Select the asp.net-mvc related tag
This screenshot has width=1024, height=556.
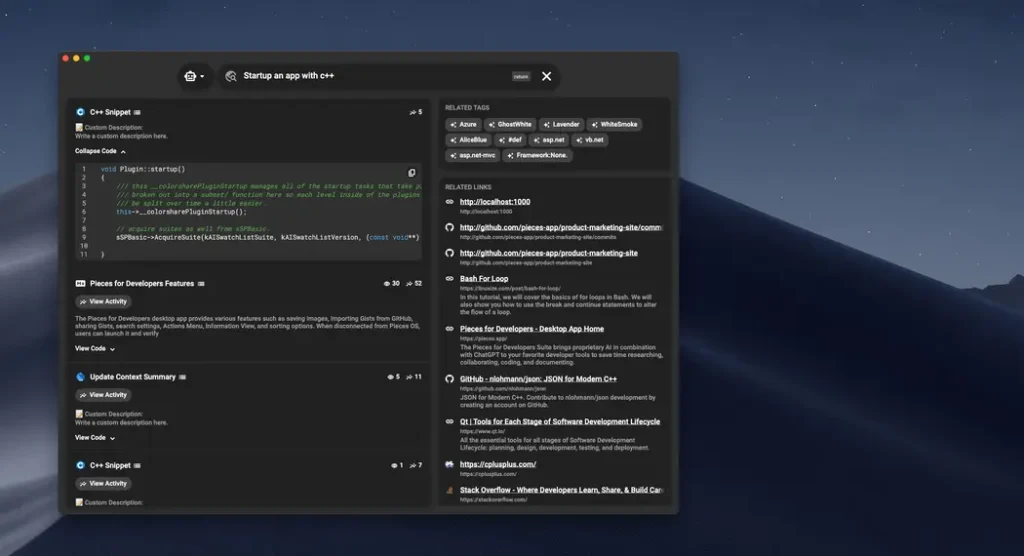473,155
